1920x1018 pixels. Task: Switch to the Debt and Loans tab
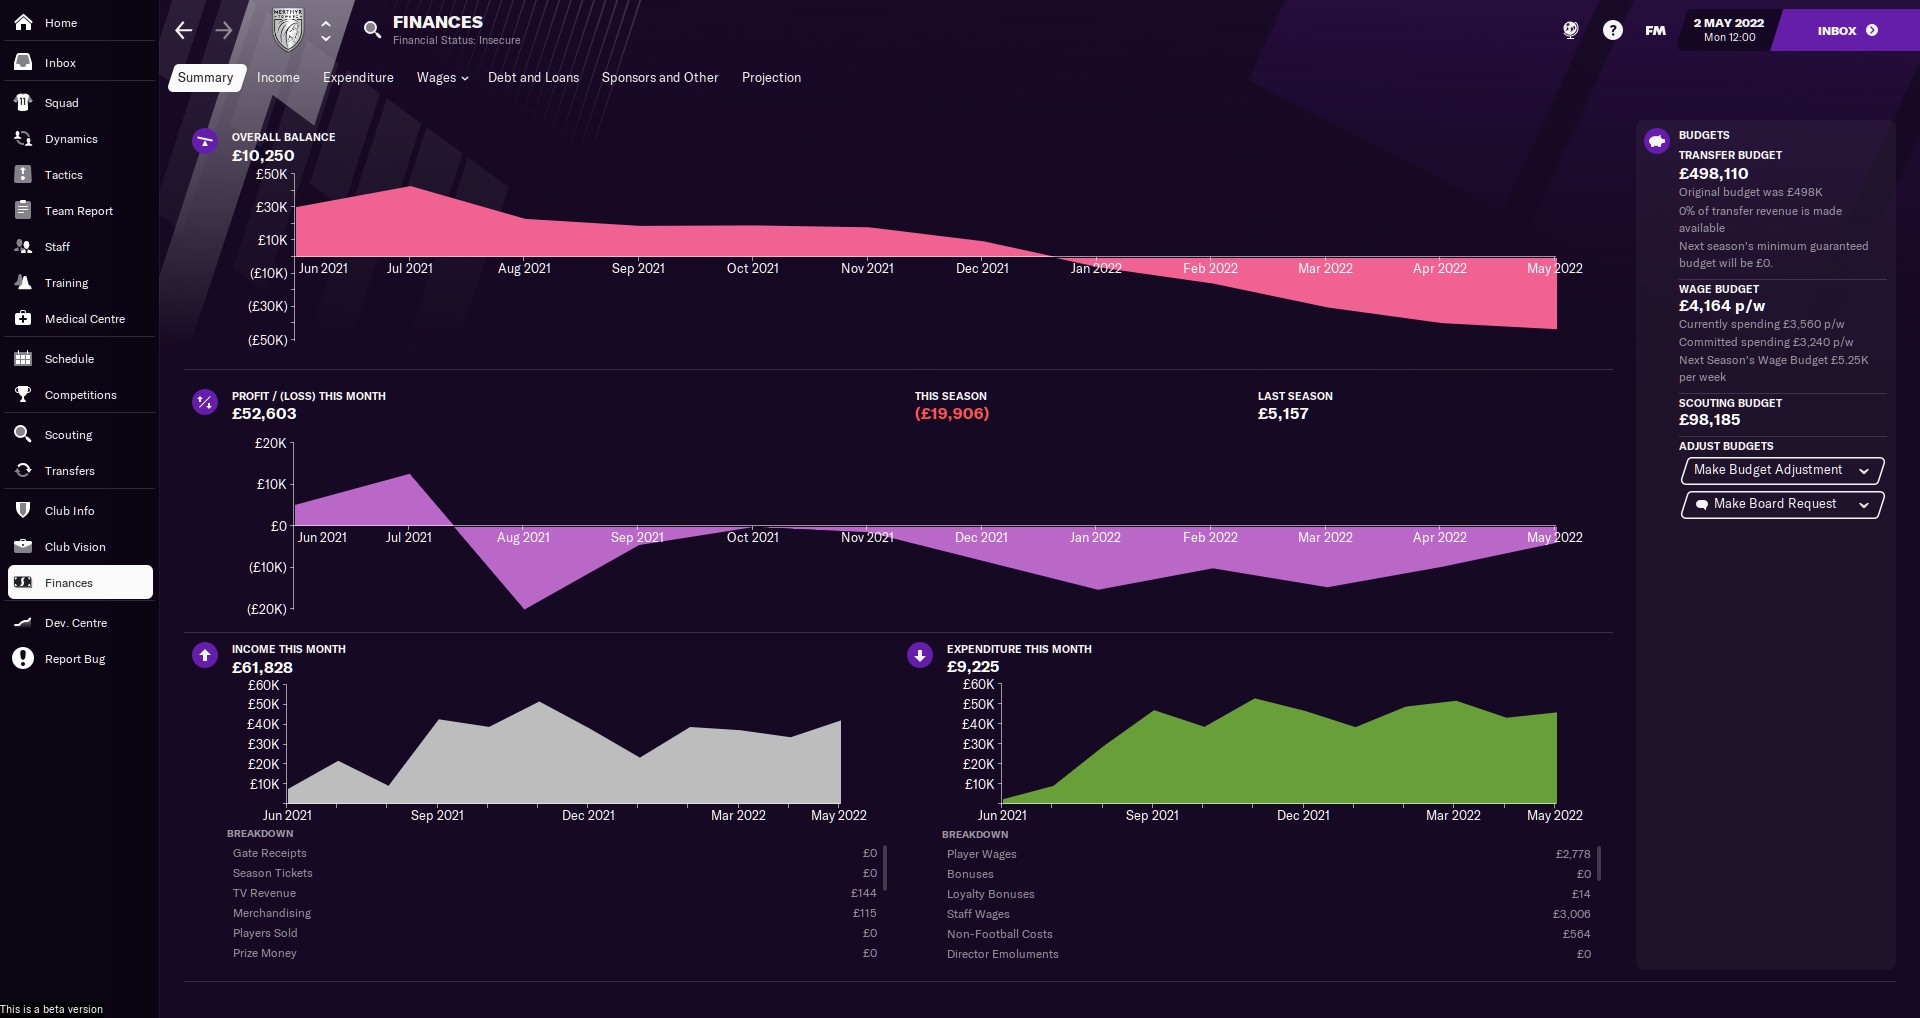(x=533, y=78)
